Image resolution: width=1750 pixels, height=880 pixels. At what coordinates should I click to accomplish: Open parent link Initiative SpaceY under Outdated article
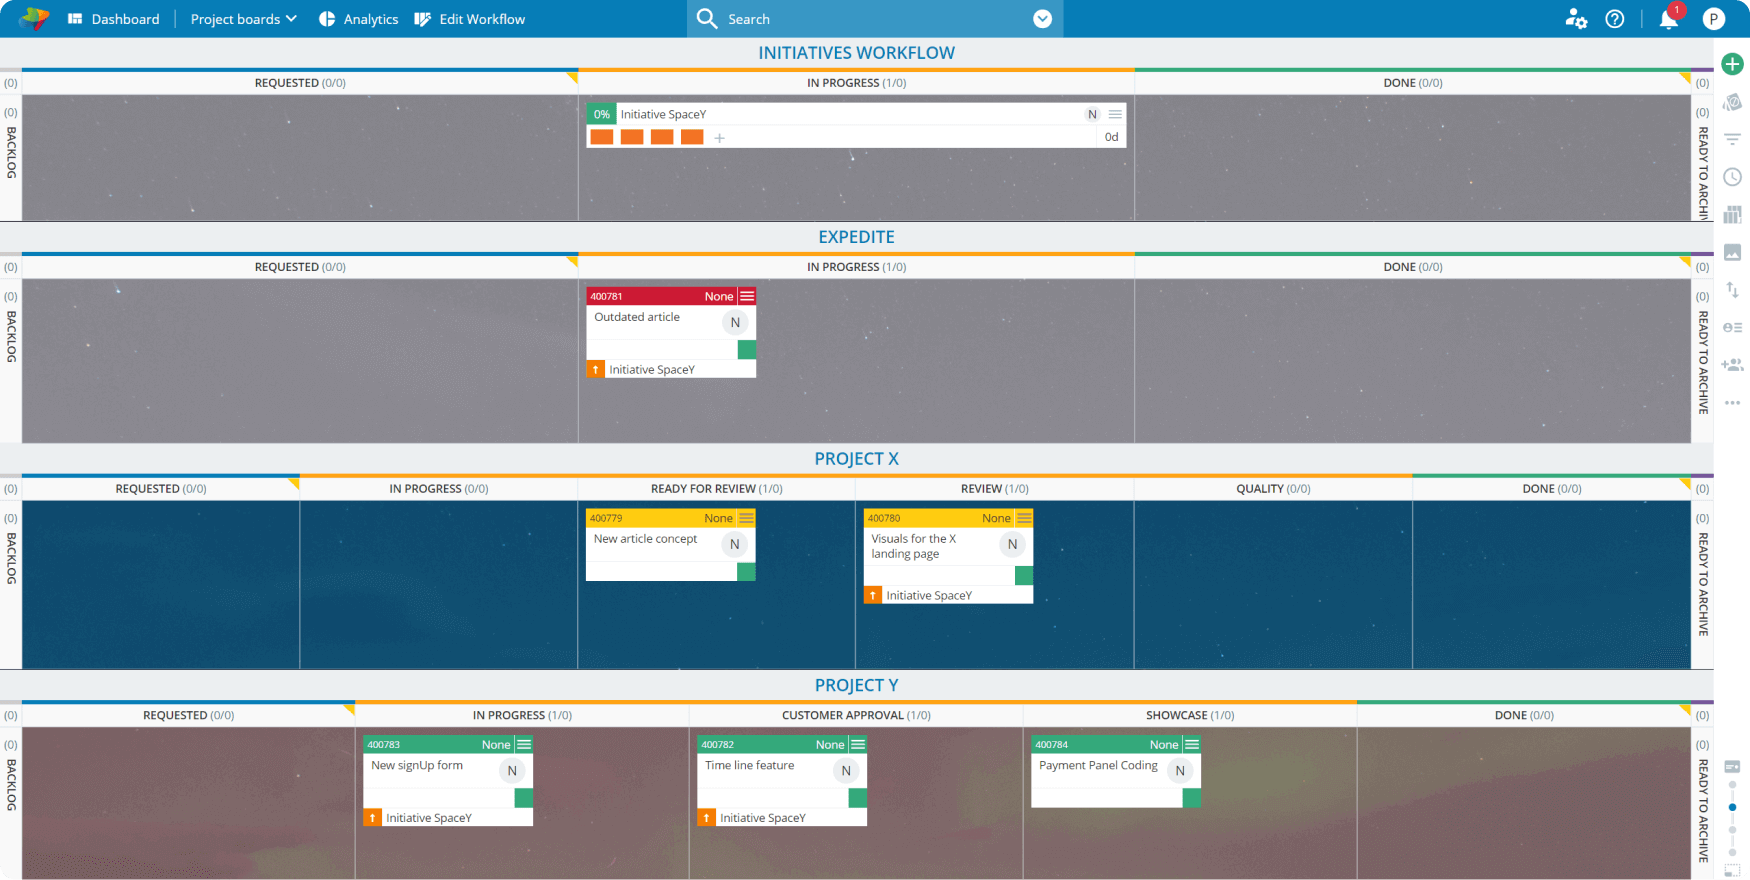651,370
